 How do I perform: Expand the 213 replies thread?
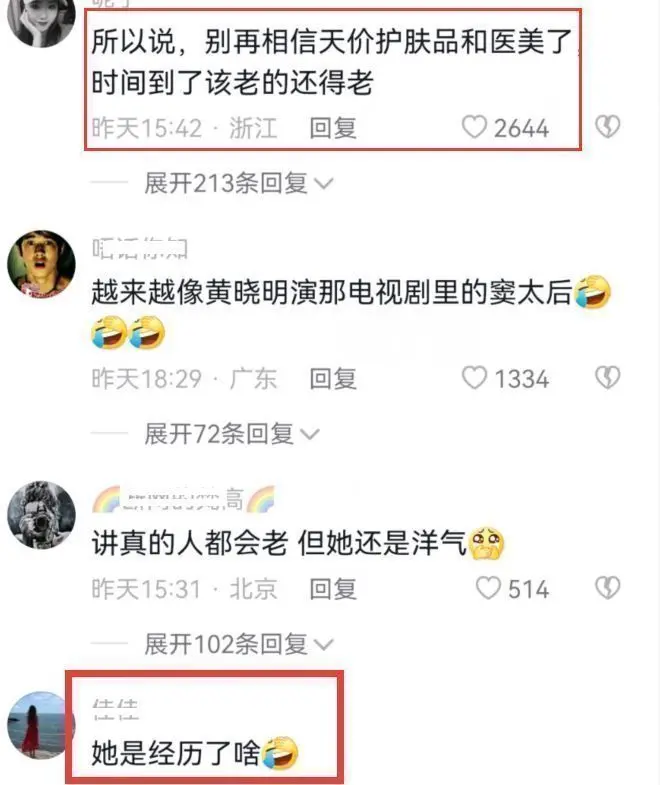[238, 183]
